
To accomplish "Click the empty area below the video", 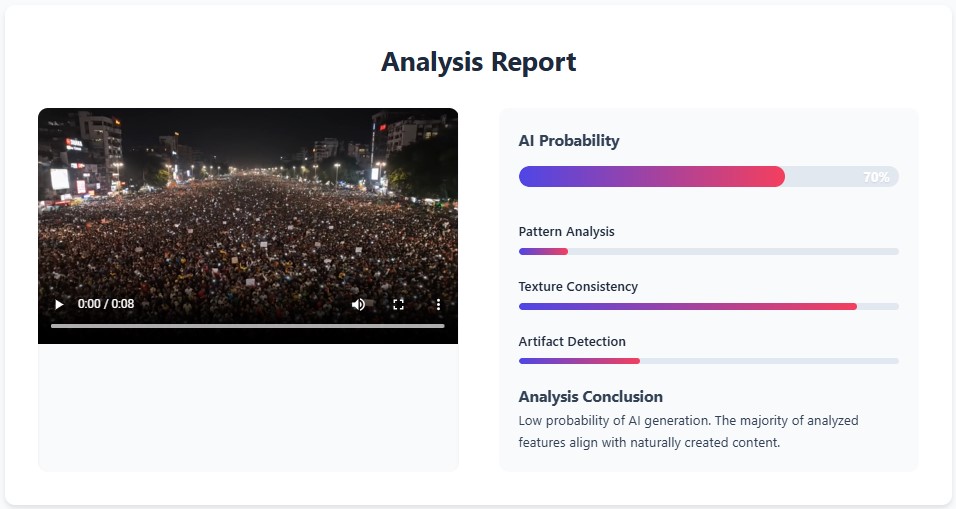I will click(x=248, y=407).
